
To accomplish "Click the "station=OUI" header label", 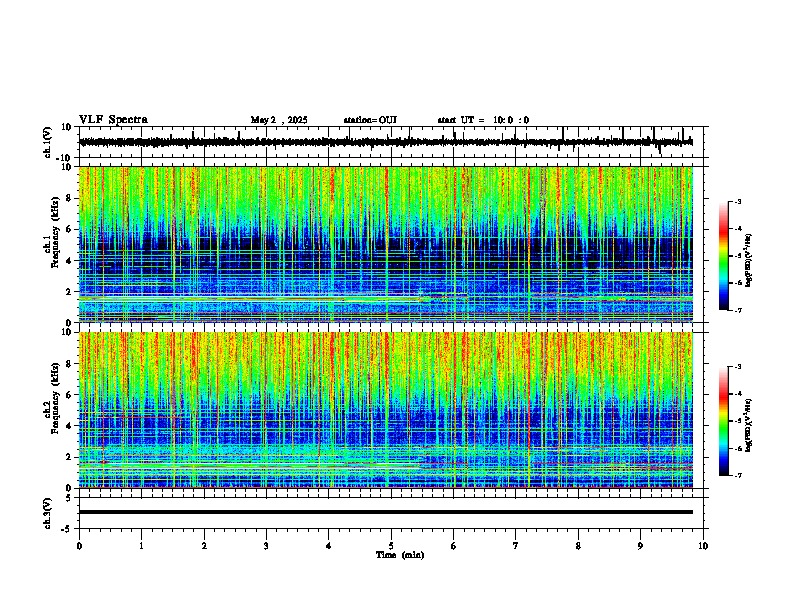I will pos(370,120).
